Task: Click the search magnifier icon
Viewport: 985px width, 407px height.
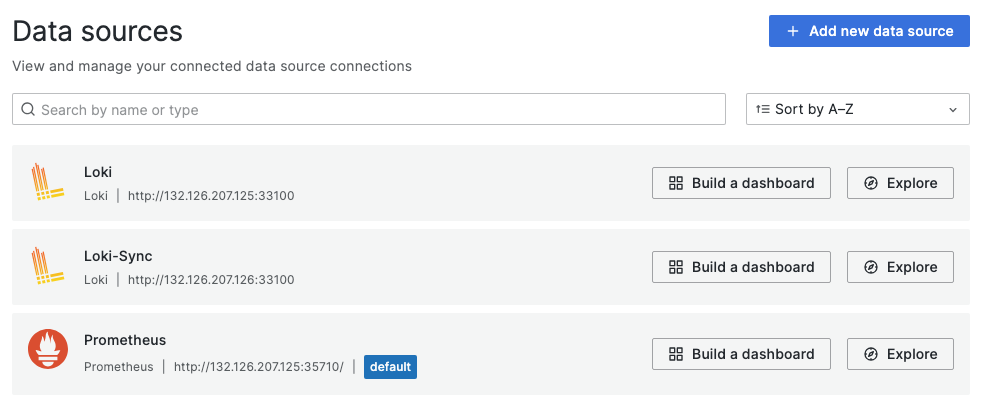Action: (x=28, y=110)
